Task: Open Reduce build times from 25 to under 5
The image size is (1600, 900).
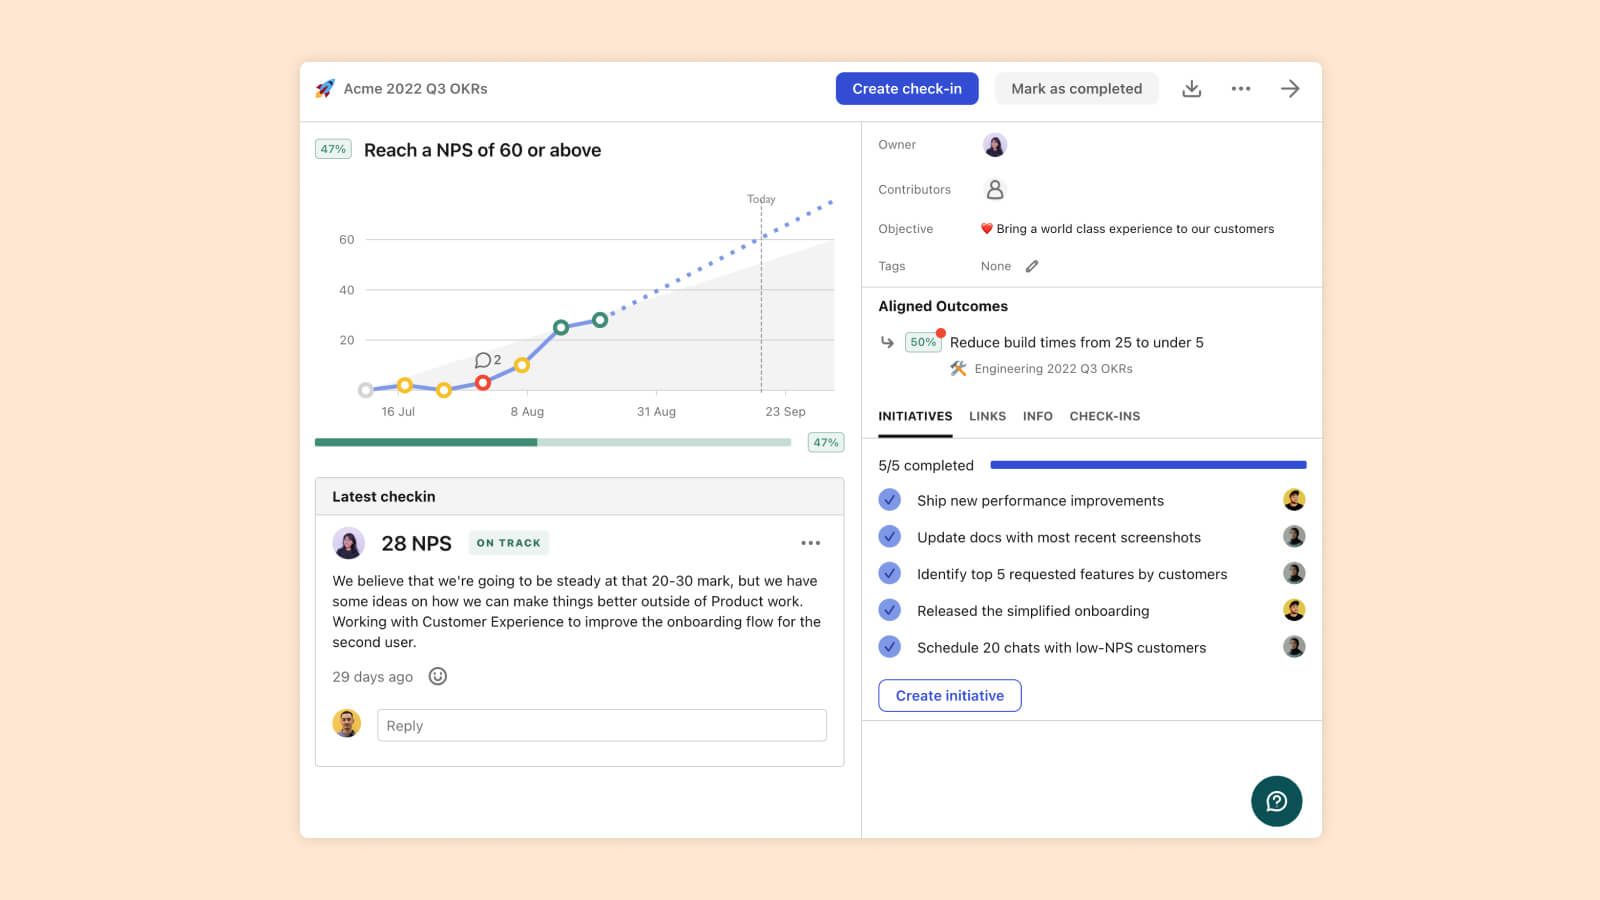Action: tap(1077, 342)
